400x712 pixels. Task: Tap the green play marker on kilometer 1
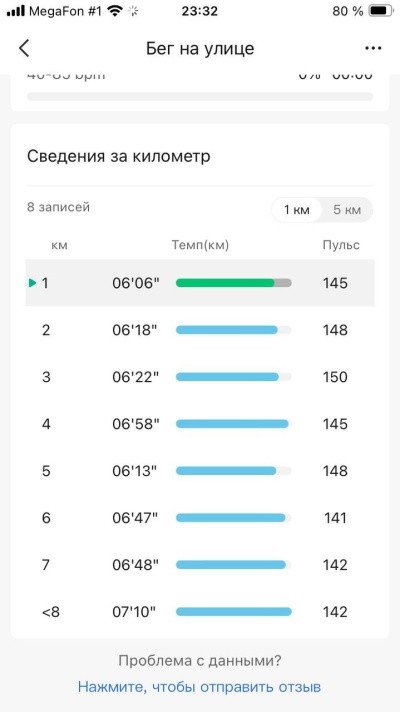point(32,283)
